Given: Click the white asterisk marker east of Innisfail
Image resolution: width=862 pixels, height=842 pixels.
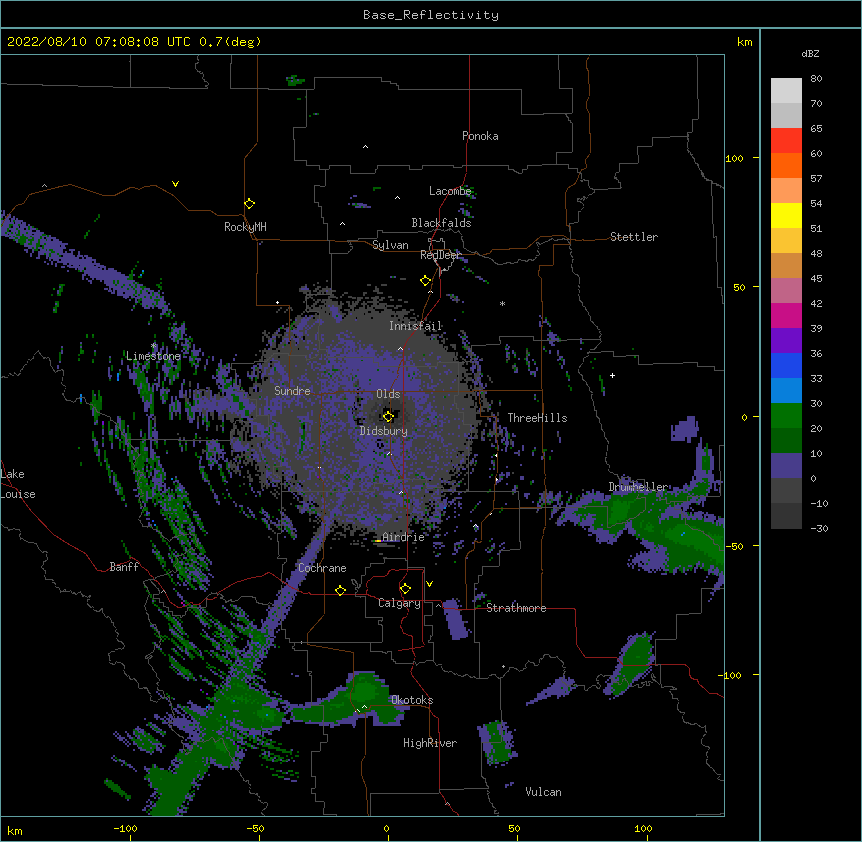Looking at the screenshot, I should click(502, 303).
